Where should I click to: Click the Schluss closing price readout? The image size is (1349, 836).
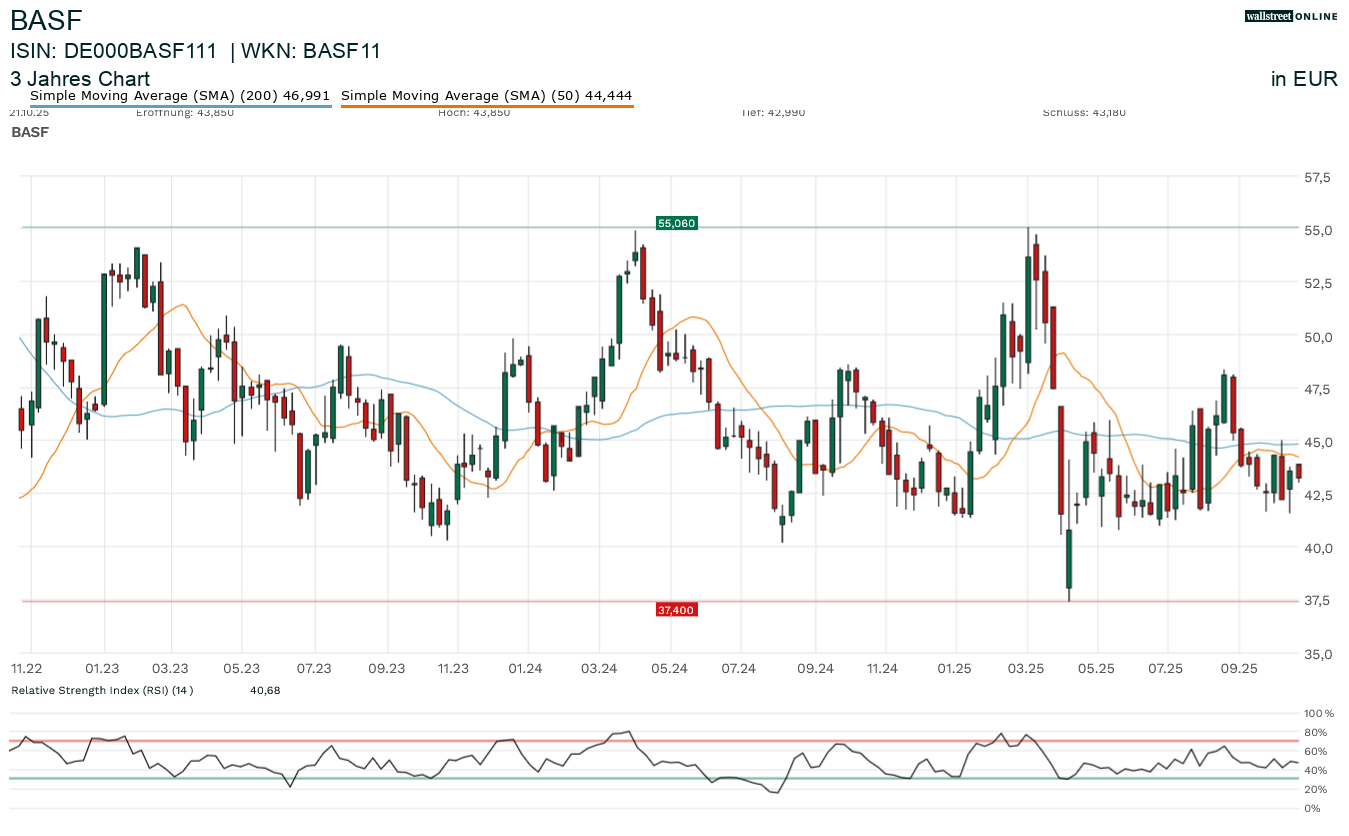pos(1084,112)
